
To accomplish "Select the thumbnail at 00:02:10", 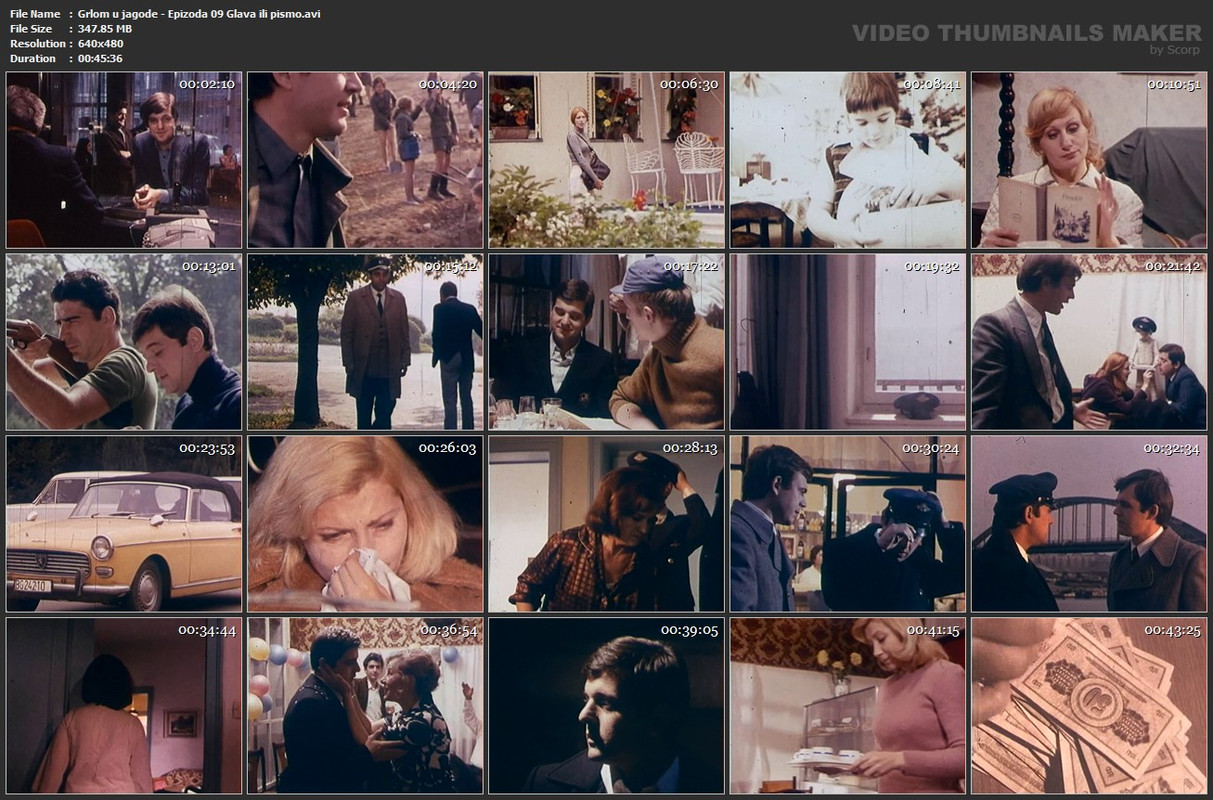I will (124, 160).
